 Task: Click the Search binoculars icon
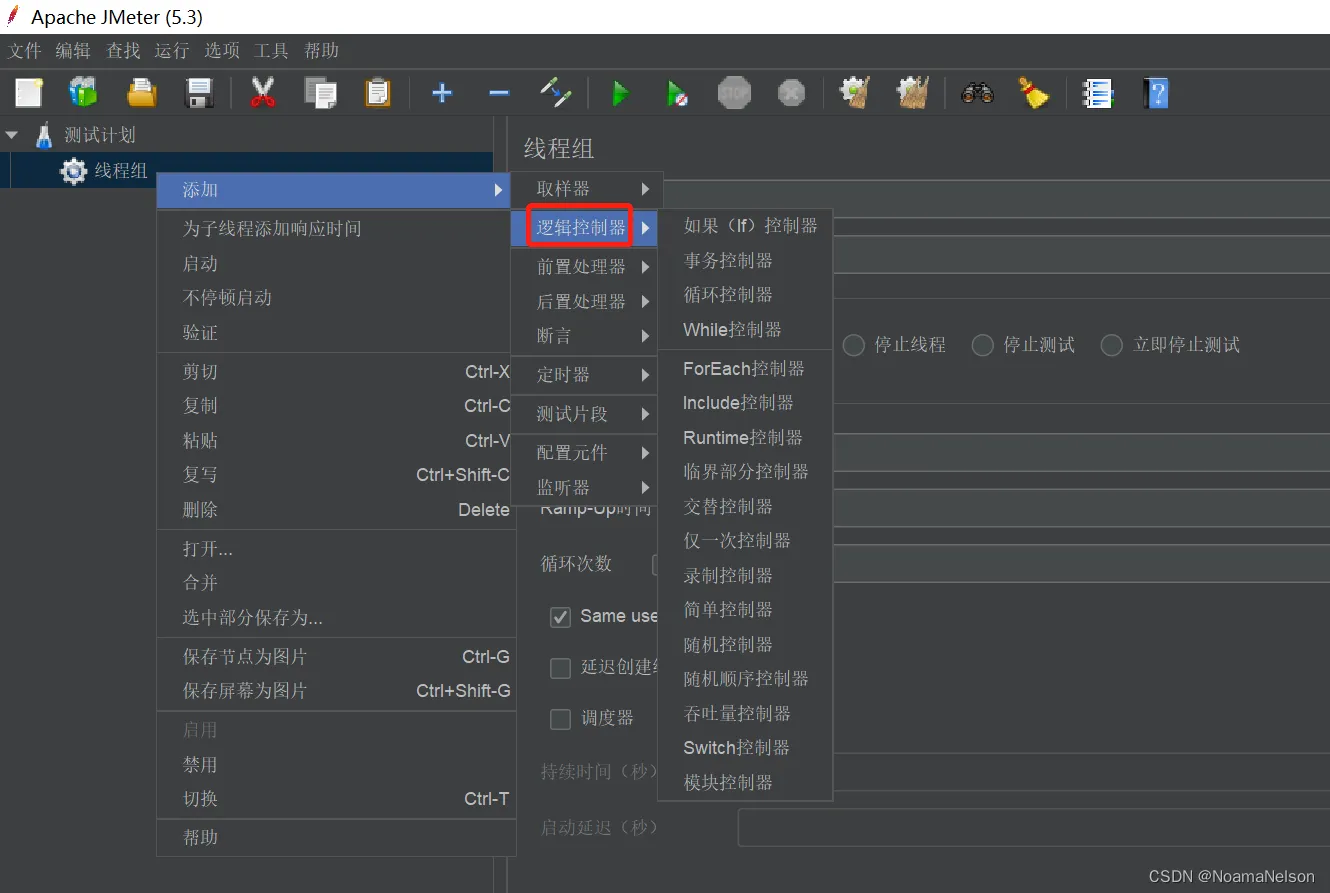pyautogui.click(x=977, y=93)
